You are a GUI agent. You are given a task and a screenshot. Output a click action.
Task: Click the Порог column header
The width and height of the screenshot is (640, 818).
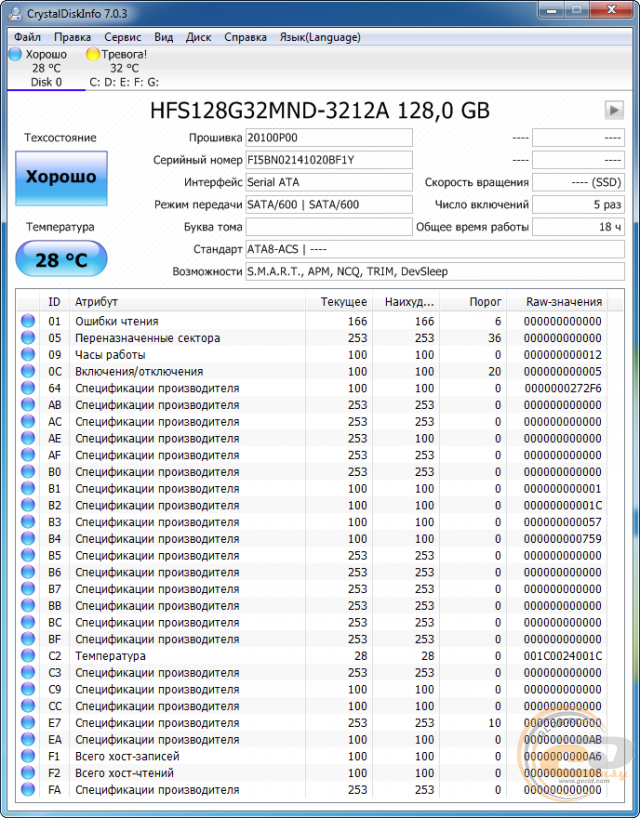point(473,302)
